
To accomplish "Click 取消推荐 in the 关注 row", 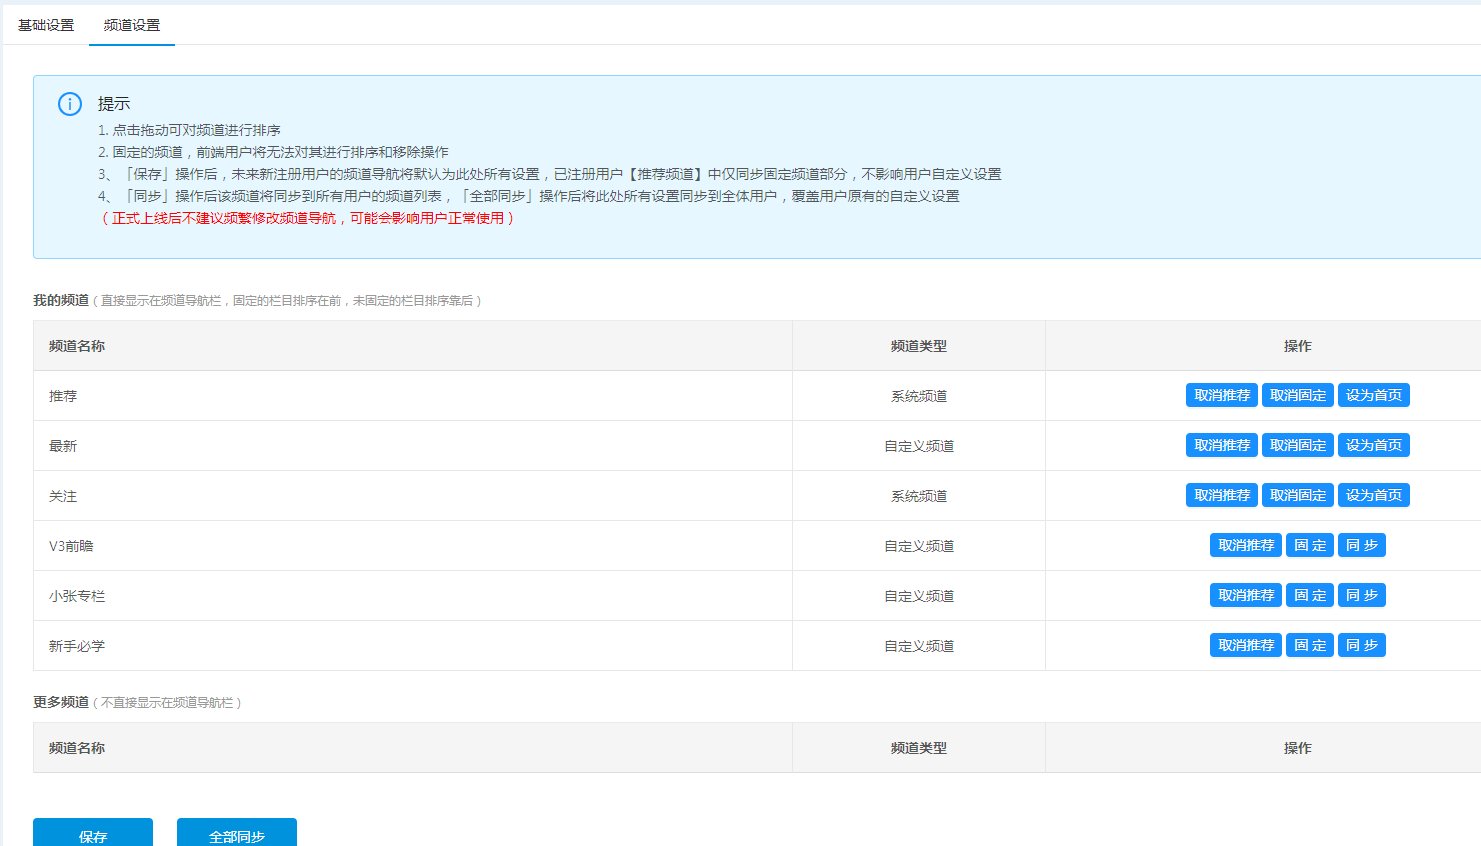I will point(1222,495).
